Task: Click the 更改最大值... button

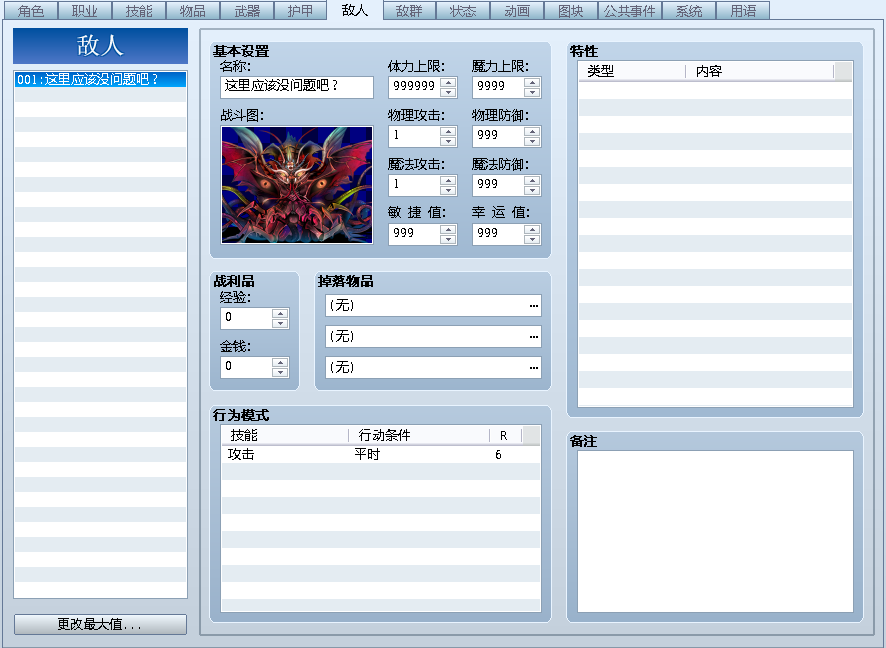Action: coord(100,624)
